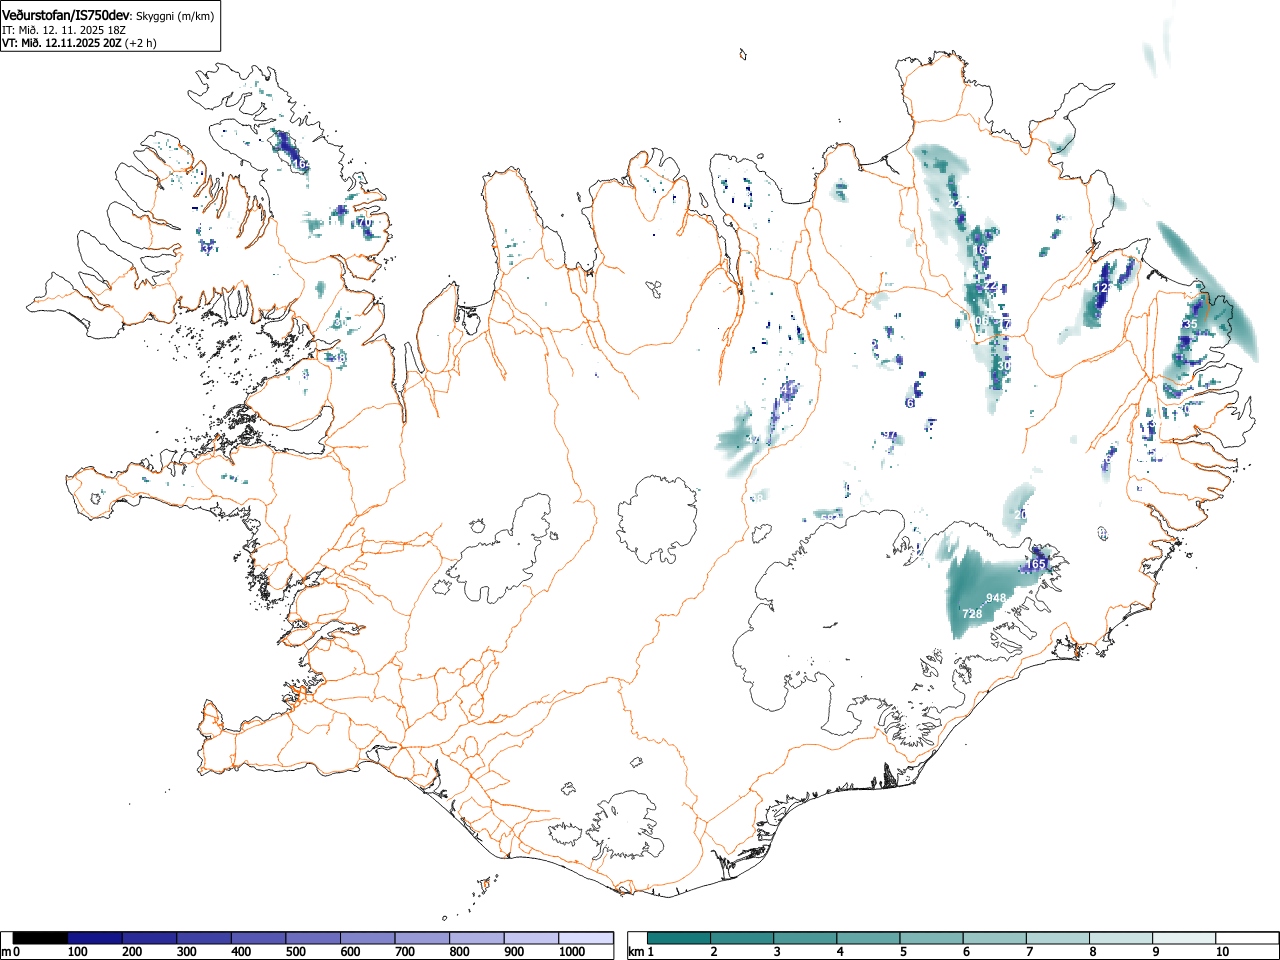This screenshot has width=1280, height=960.
Task: Pick the 3–4 km teal swatch
Action: [x=805, y=938]
